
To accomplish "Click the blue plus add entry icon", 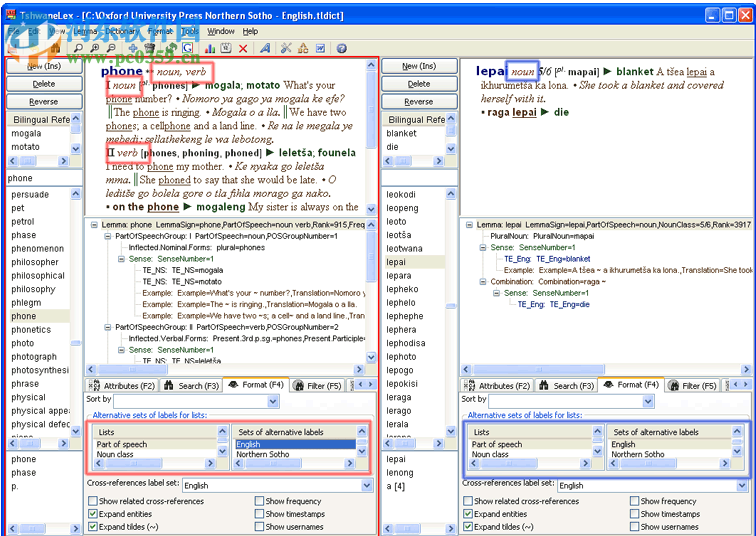I will [x=133, y=48].
